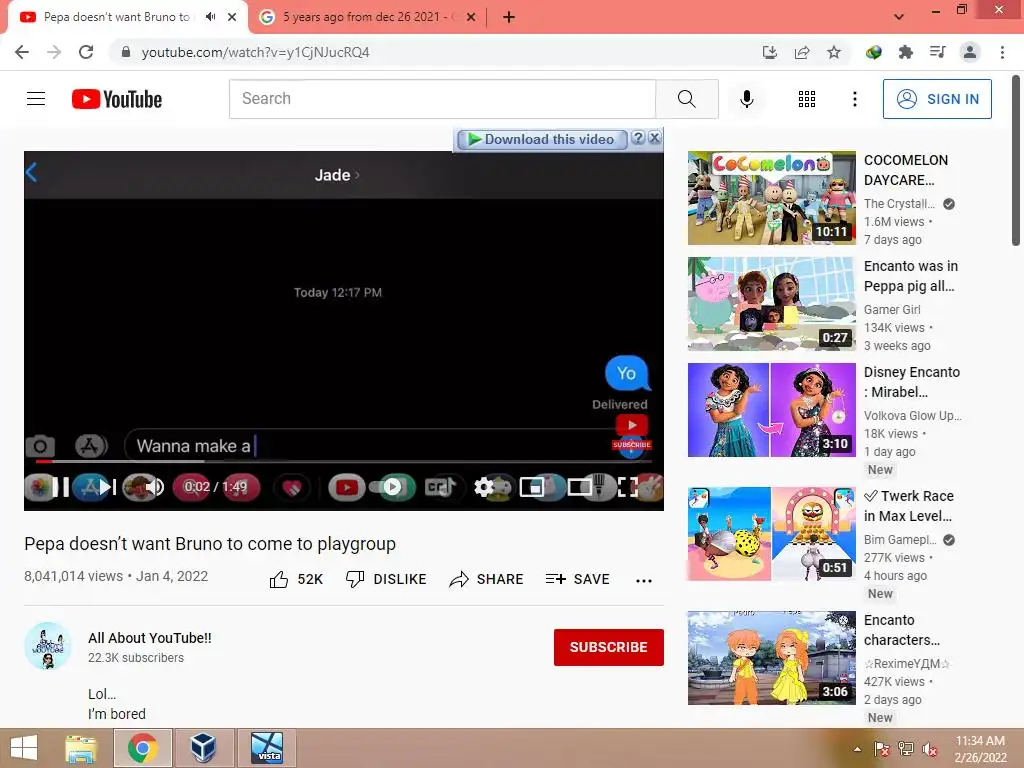Switch to miniplayer mode
The height and width of the screenshot is (768, 1024).
(532, 487)
